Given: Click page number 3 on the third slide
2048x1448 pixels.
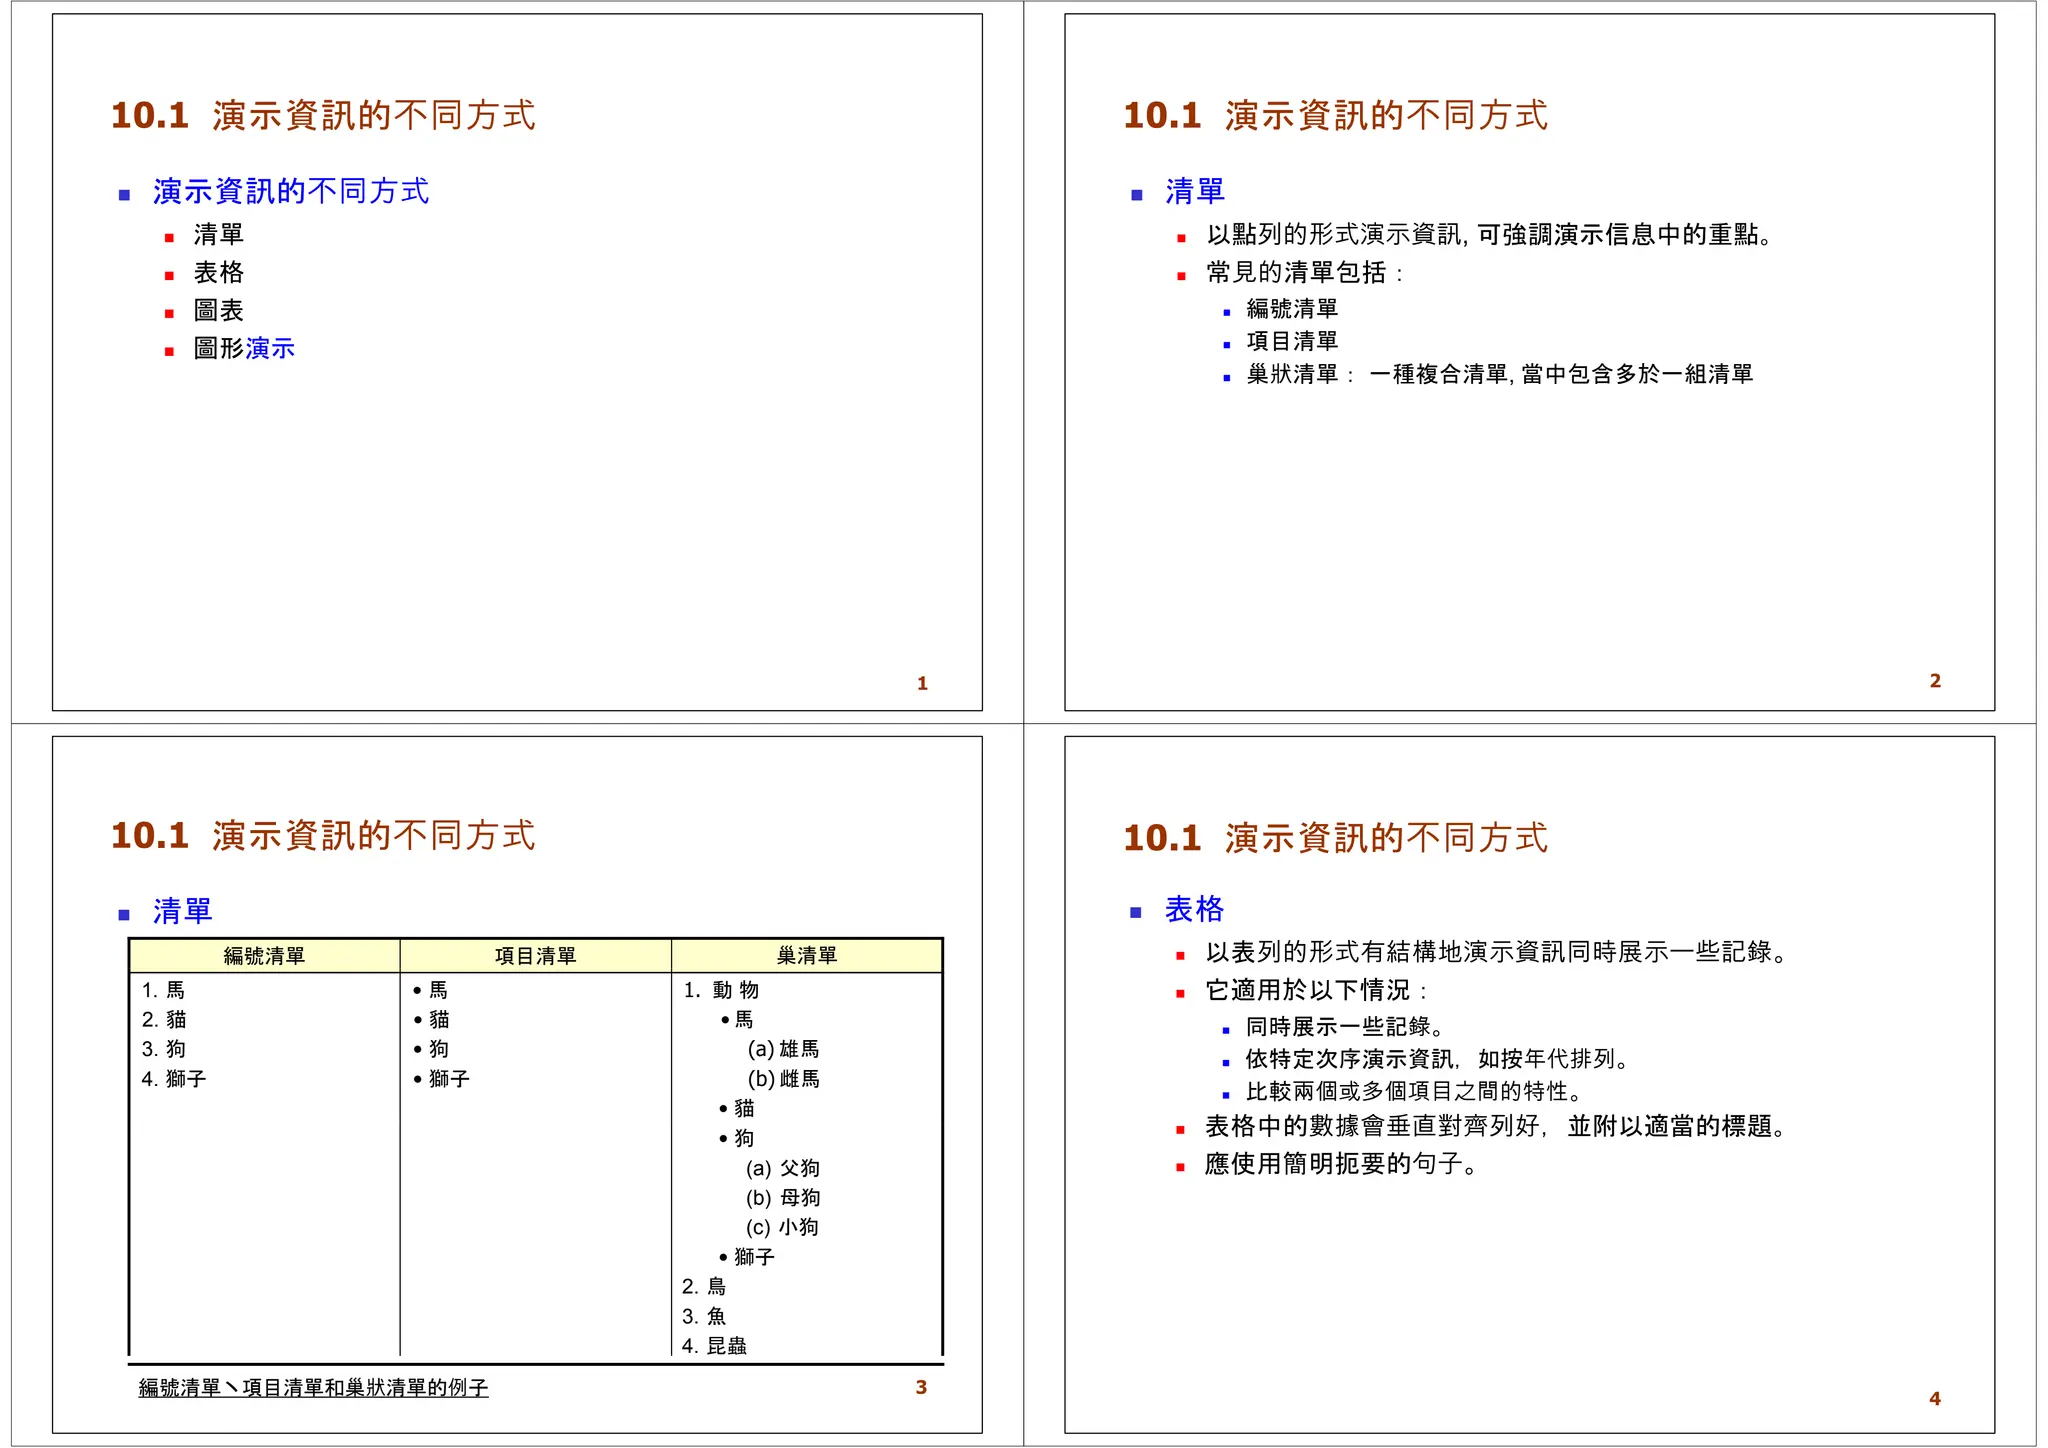Looking at the screenshot, I should 921,1387.
